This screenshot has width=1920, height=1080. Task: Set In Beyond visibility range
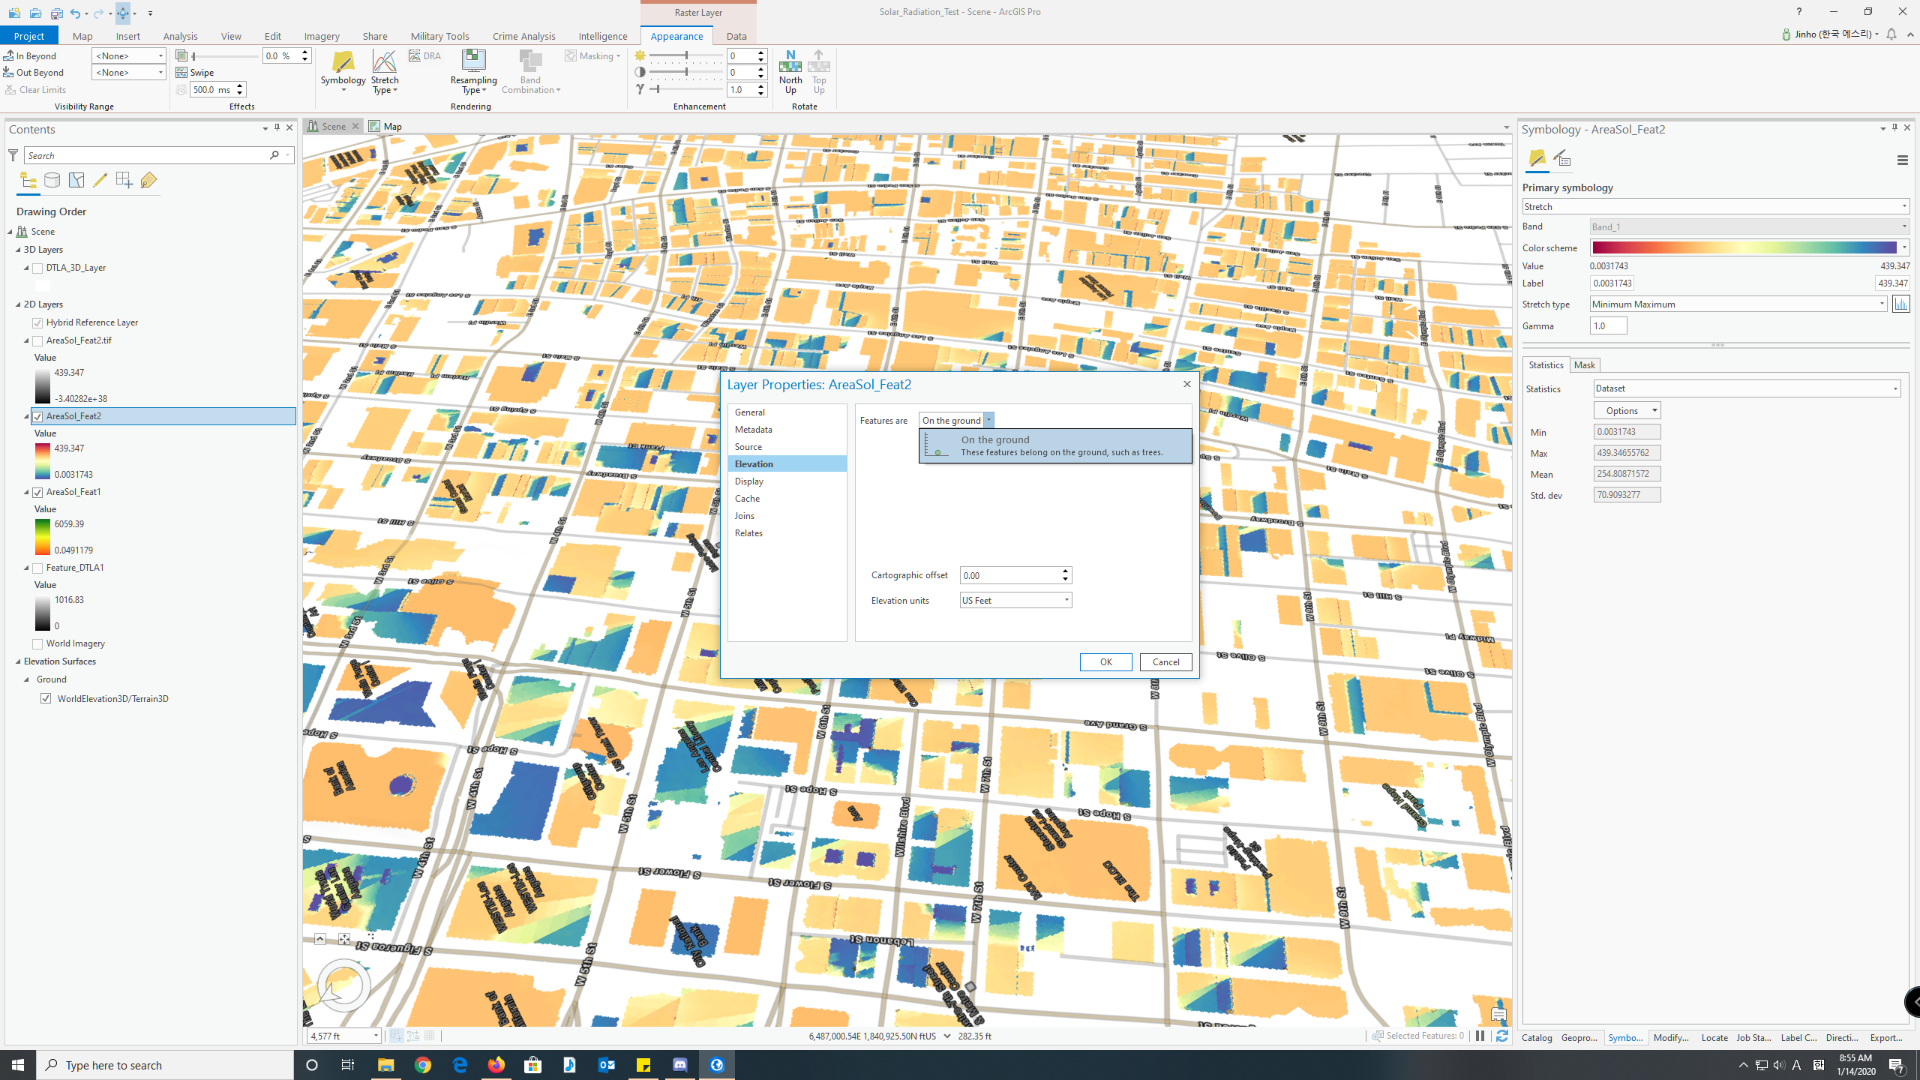30,56
